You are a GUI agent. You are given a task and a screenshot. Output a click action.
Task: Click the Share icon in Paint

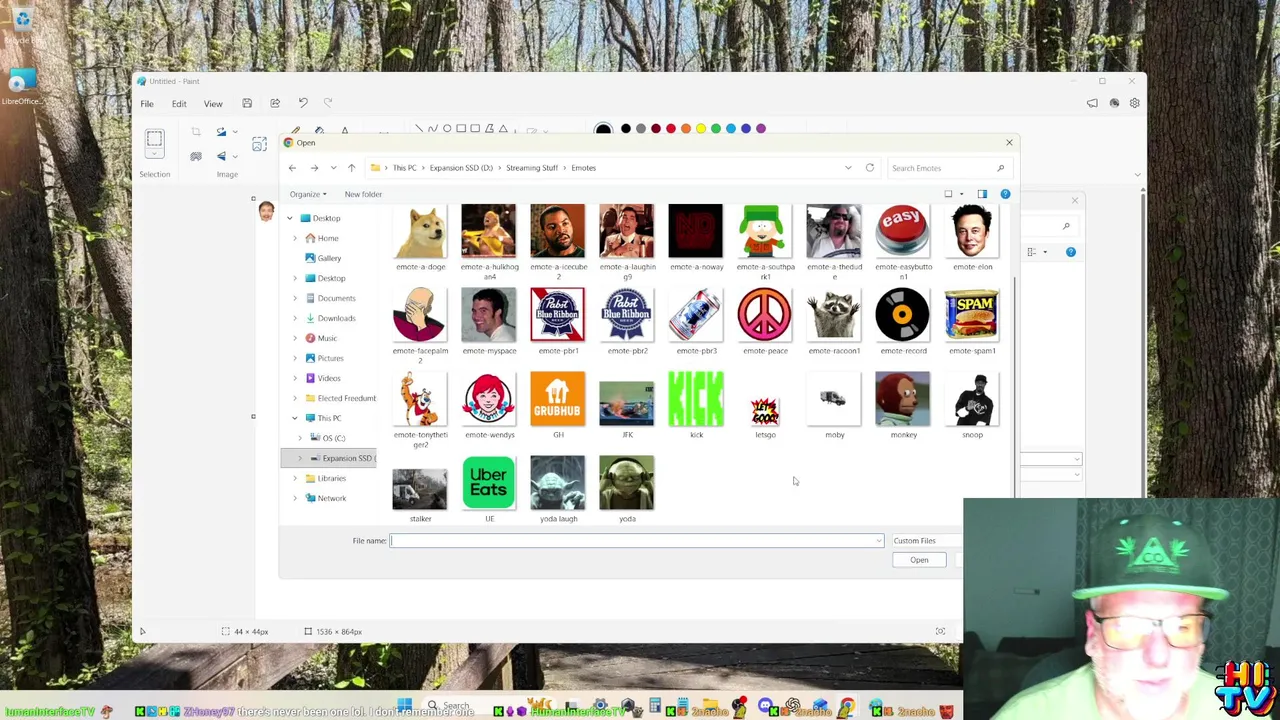275,103
